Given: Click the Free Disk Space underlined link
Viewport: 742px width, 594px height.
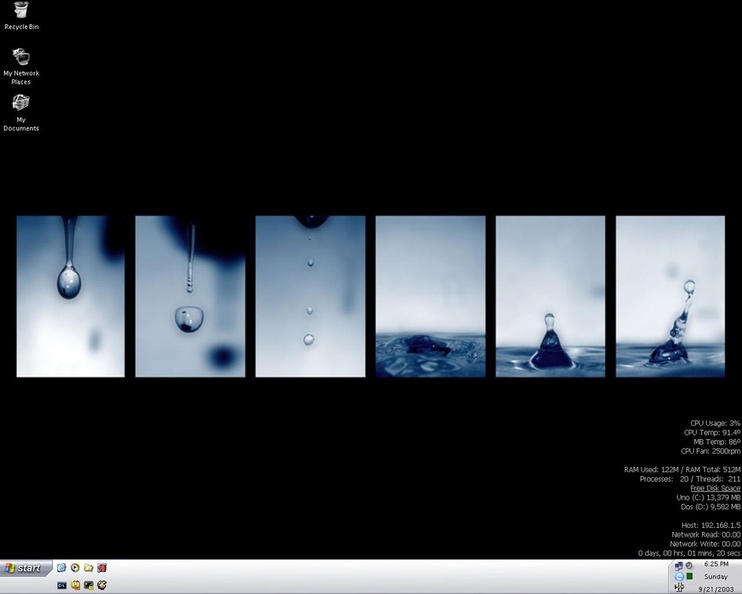Looking at the screenshot, I should (x=715, y=488).
